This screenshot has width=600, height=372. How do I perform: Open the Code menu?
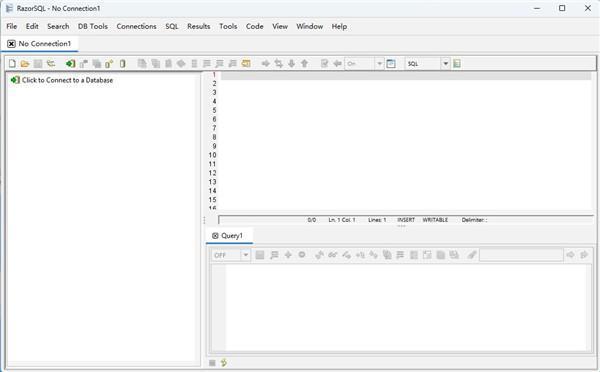pos(254,26)
